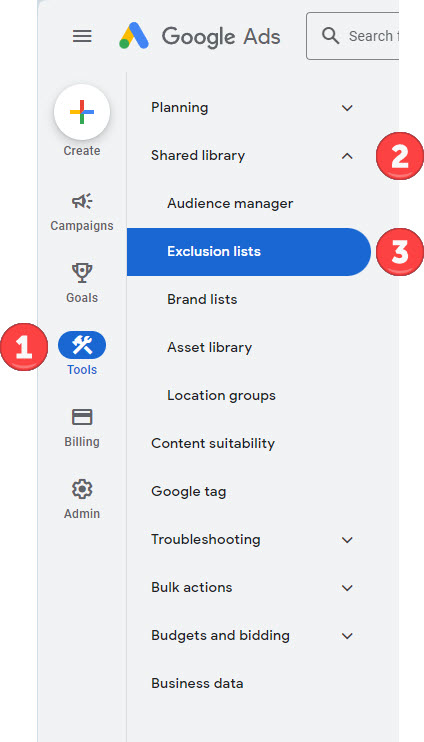This screenshot has height=742, width=424.
Task: Open Billing via card icon
Action: (82, 417)
